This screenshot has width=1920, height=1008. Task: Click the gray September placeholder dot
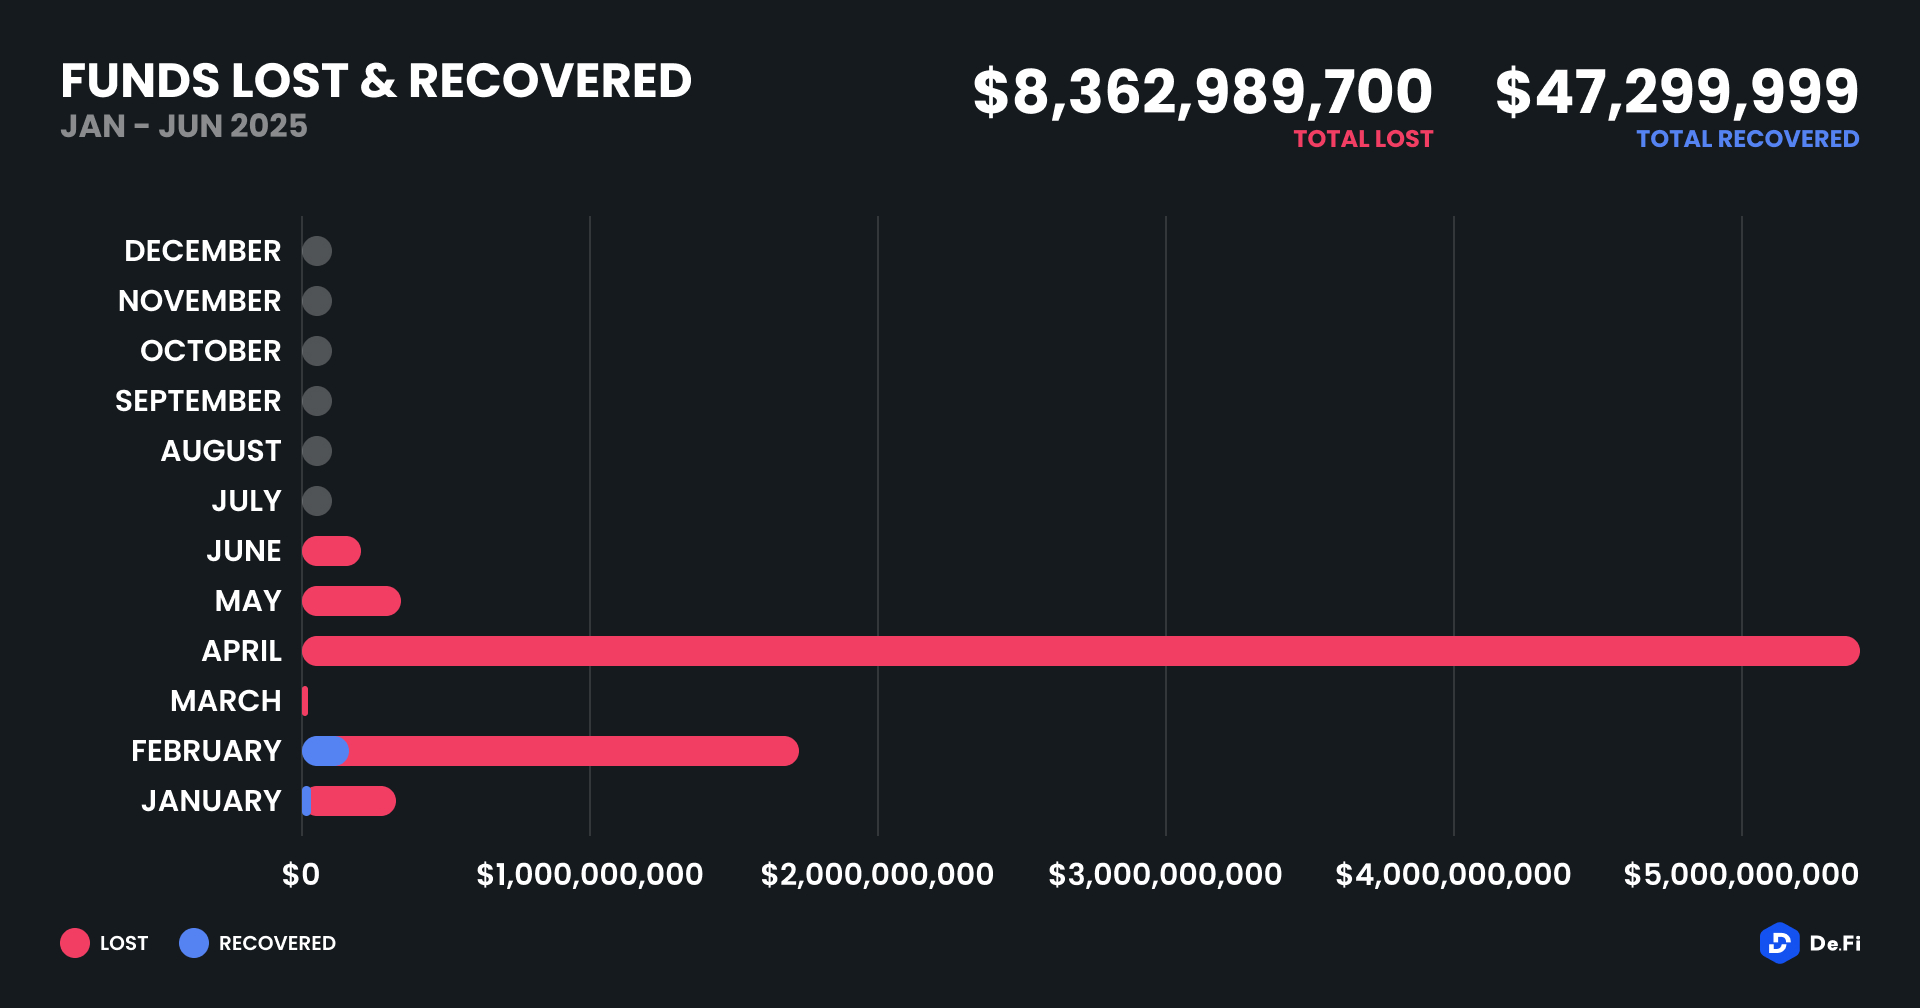click(317, 401)
